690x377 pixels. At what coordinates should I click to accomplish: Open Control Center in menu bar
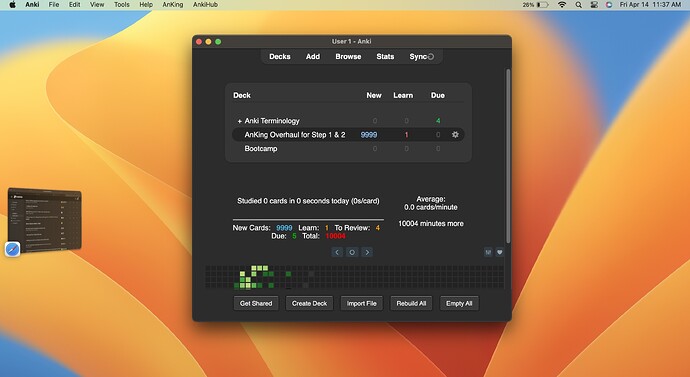pos(594,5)
